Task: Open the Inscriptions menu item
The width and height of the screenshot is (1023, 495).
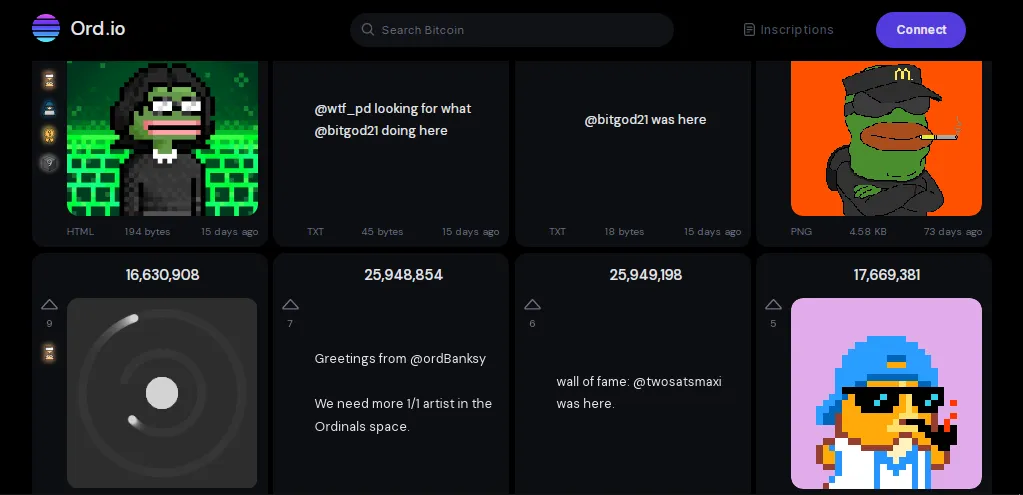Action: tap(789, 29)
